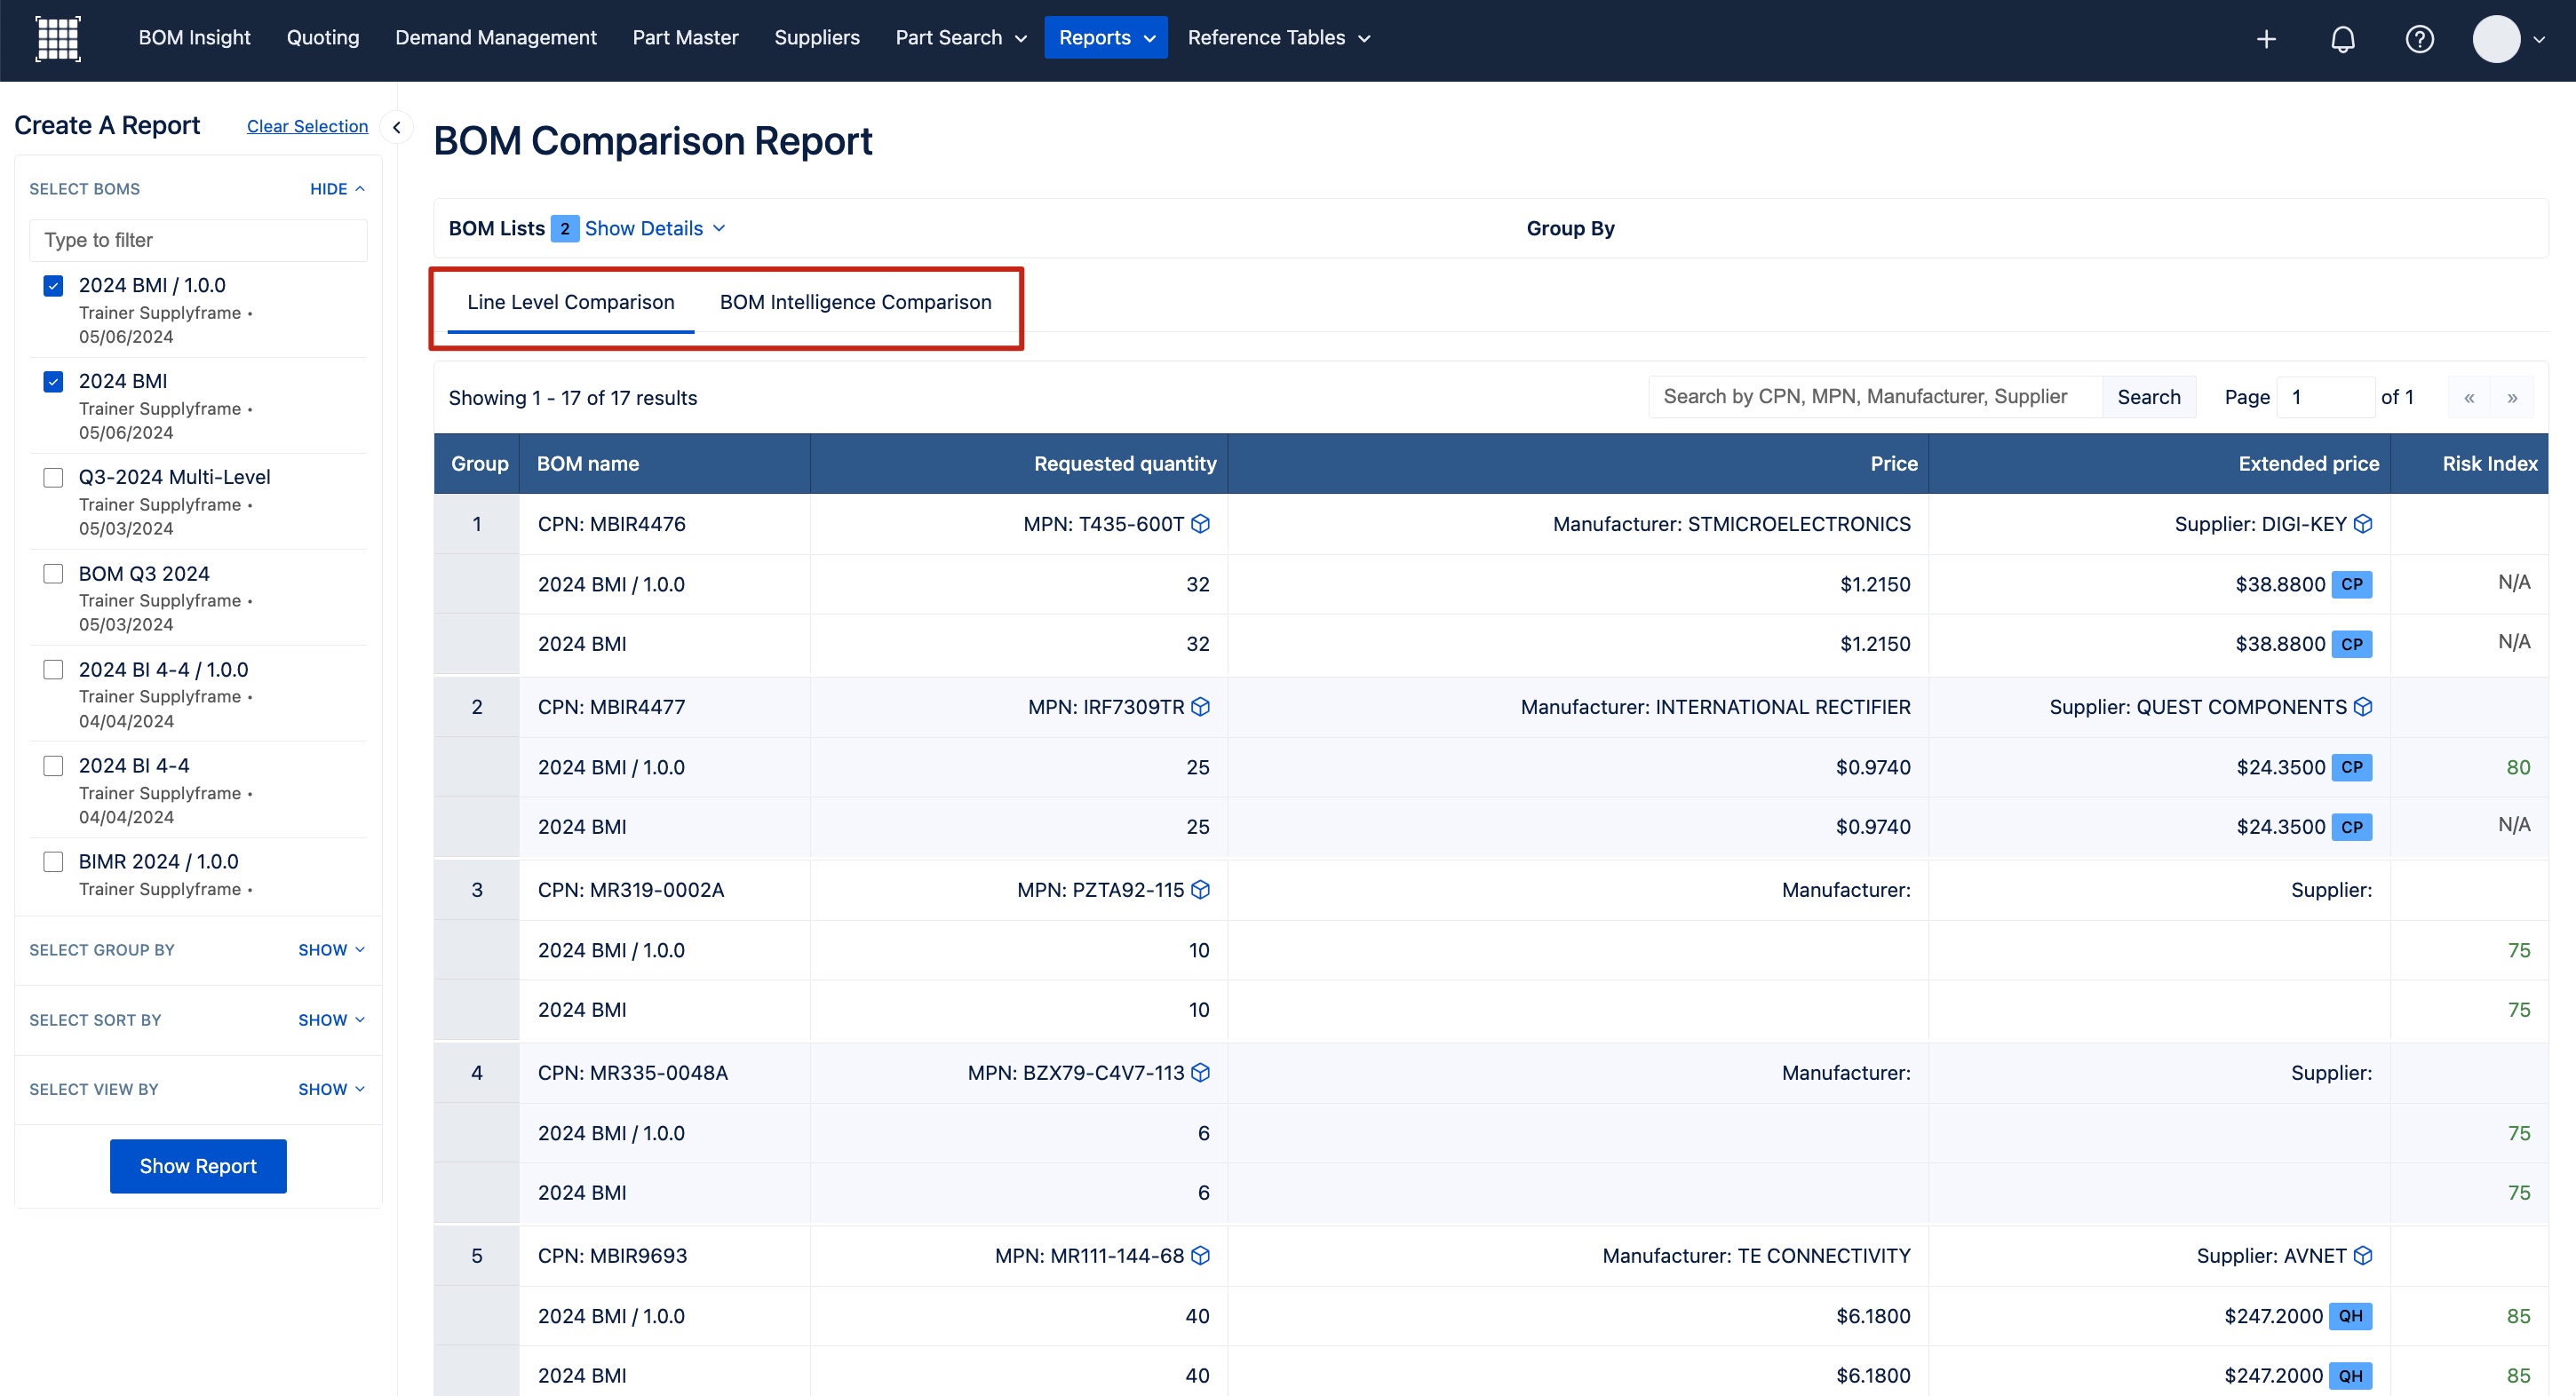Click the cube icon next to QUEST COMPONENTS
Screen dimensions: 2576x1396
[2363, 707]
